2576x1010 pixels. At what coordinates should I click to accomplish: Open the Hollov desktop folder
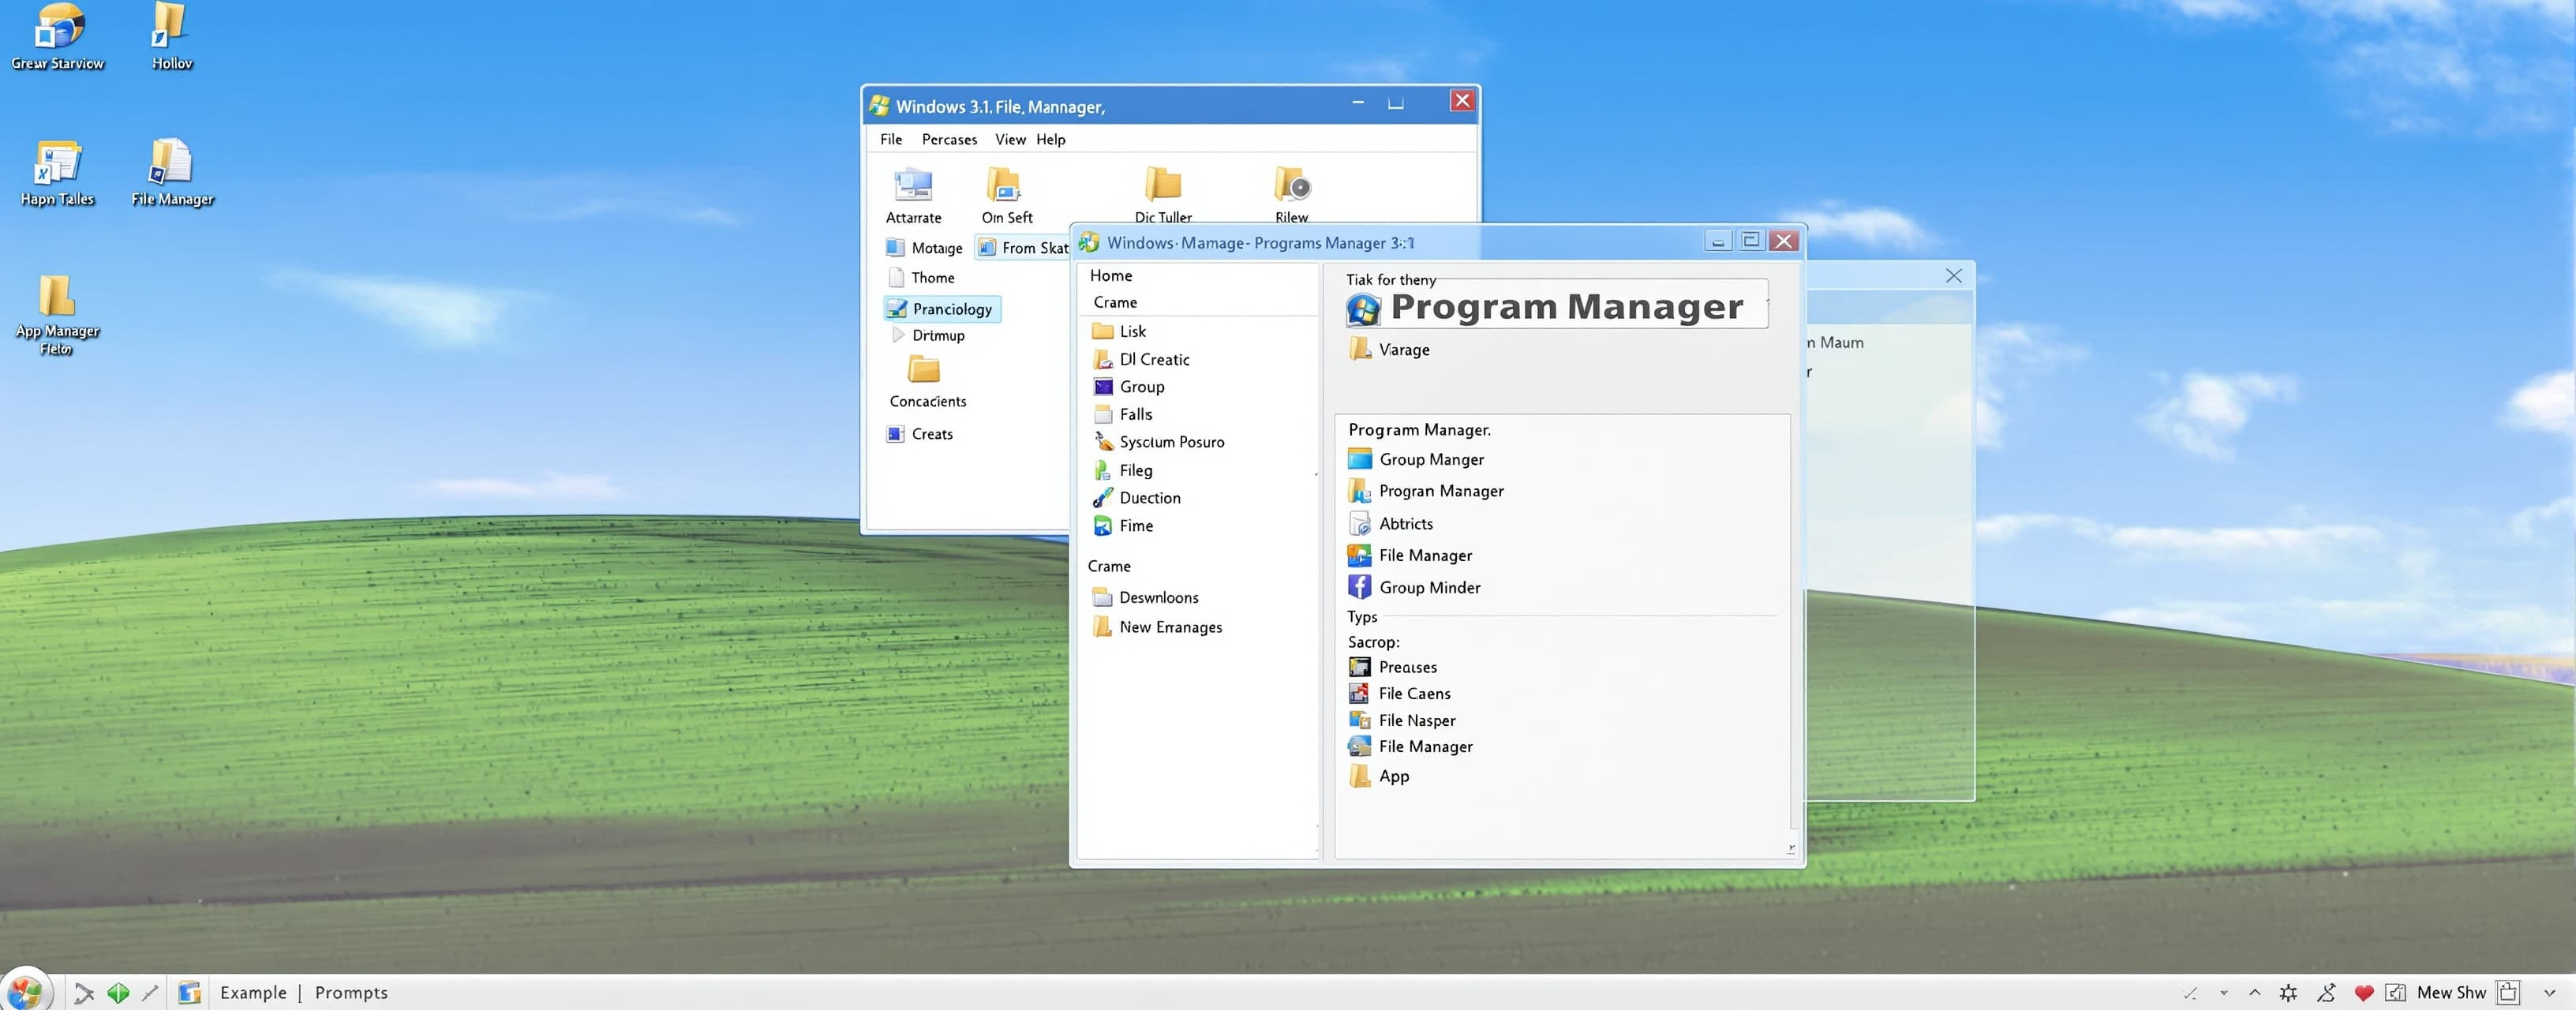coord(171,36)
